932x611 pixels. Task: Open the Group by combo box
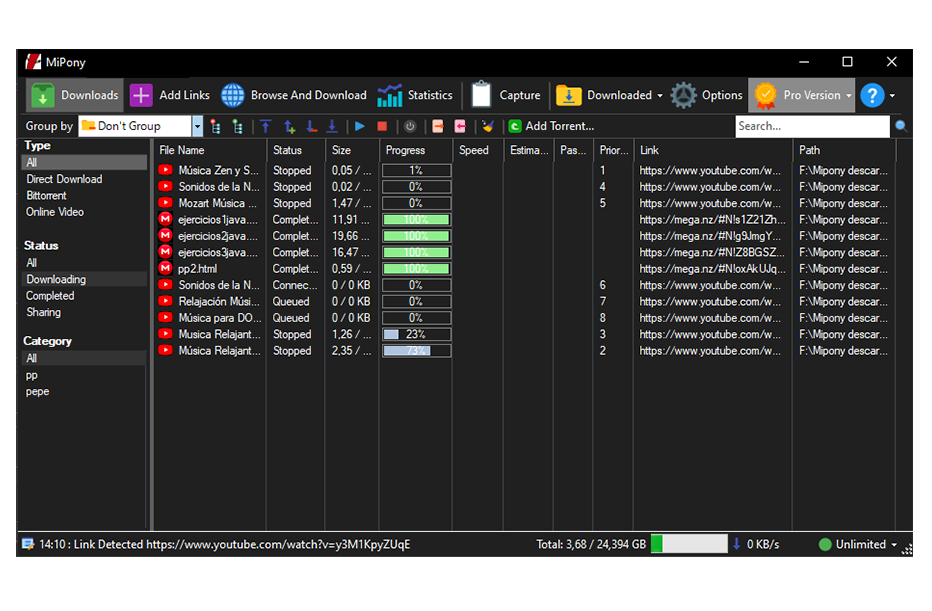[x=141, y=126]
